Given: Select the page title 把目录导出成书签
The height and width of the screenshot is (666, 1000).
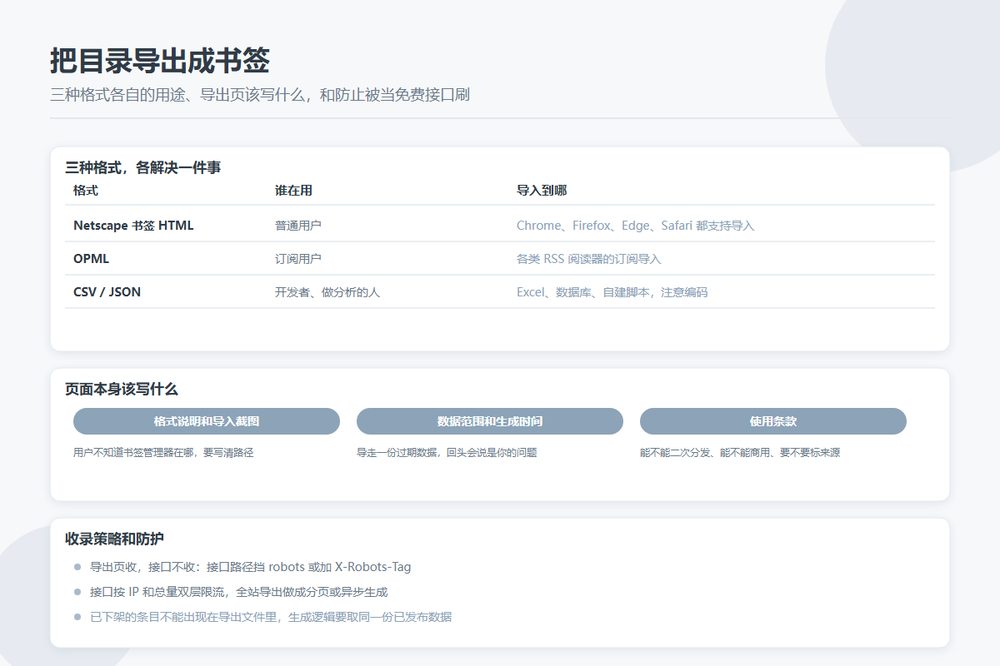Looking at the screenshot, I should 160,61.
